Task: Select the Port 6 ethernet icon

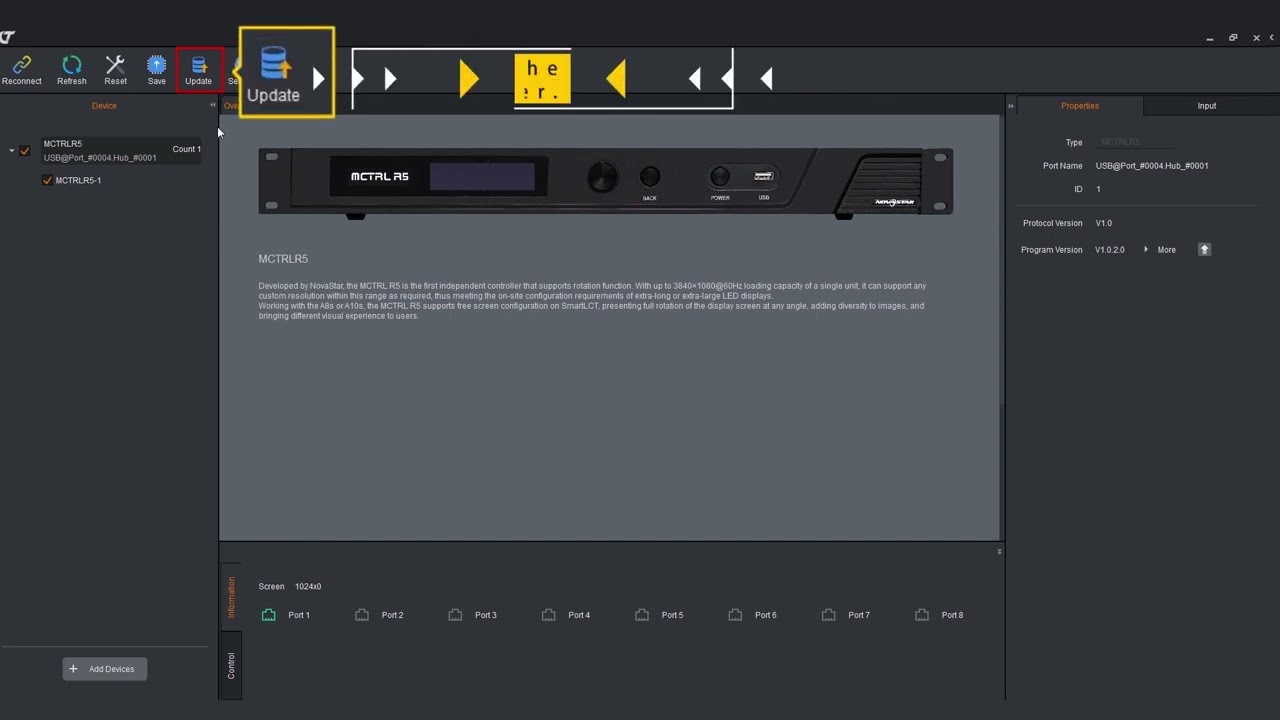Action: point(735,615)
